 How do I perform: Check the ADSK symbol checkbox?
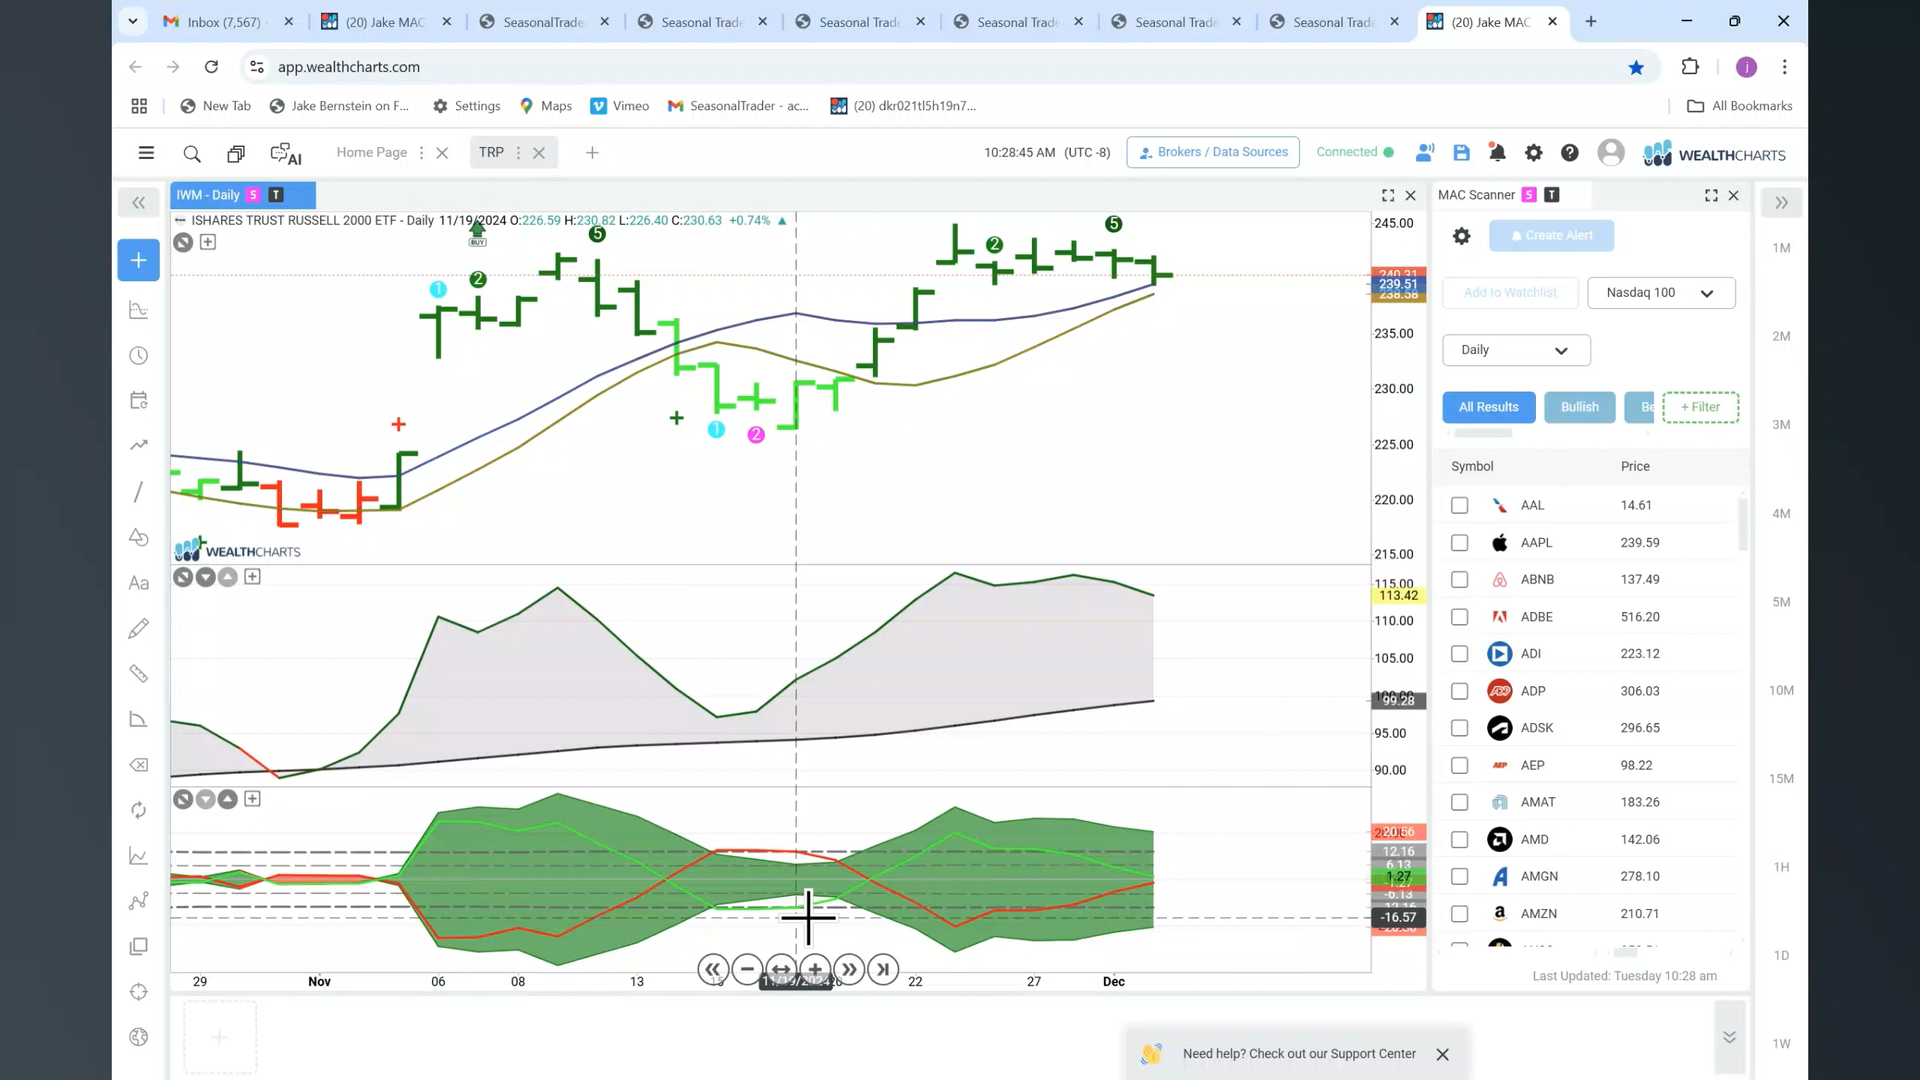[x=1459, y=728]
